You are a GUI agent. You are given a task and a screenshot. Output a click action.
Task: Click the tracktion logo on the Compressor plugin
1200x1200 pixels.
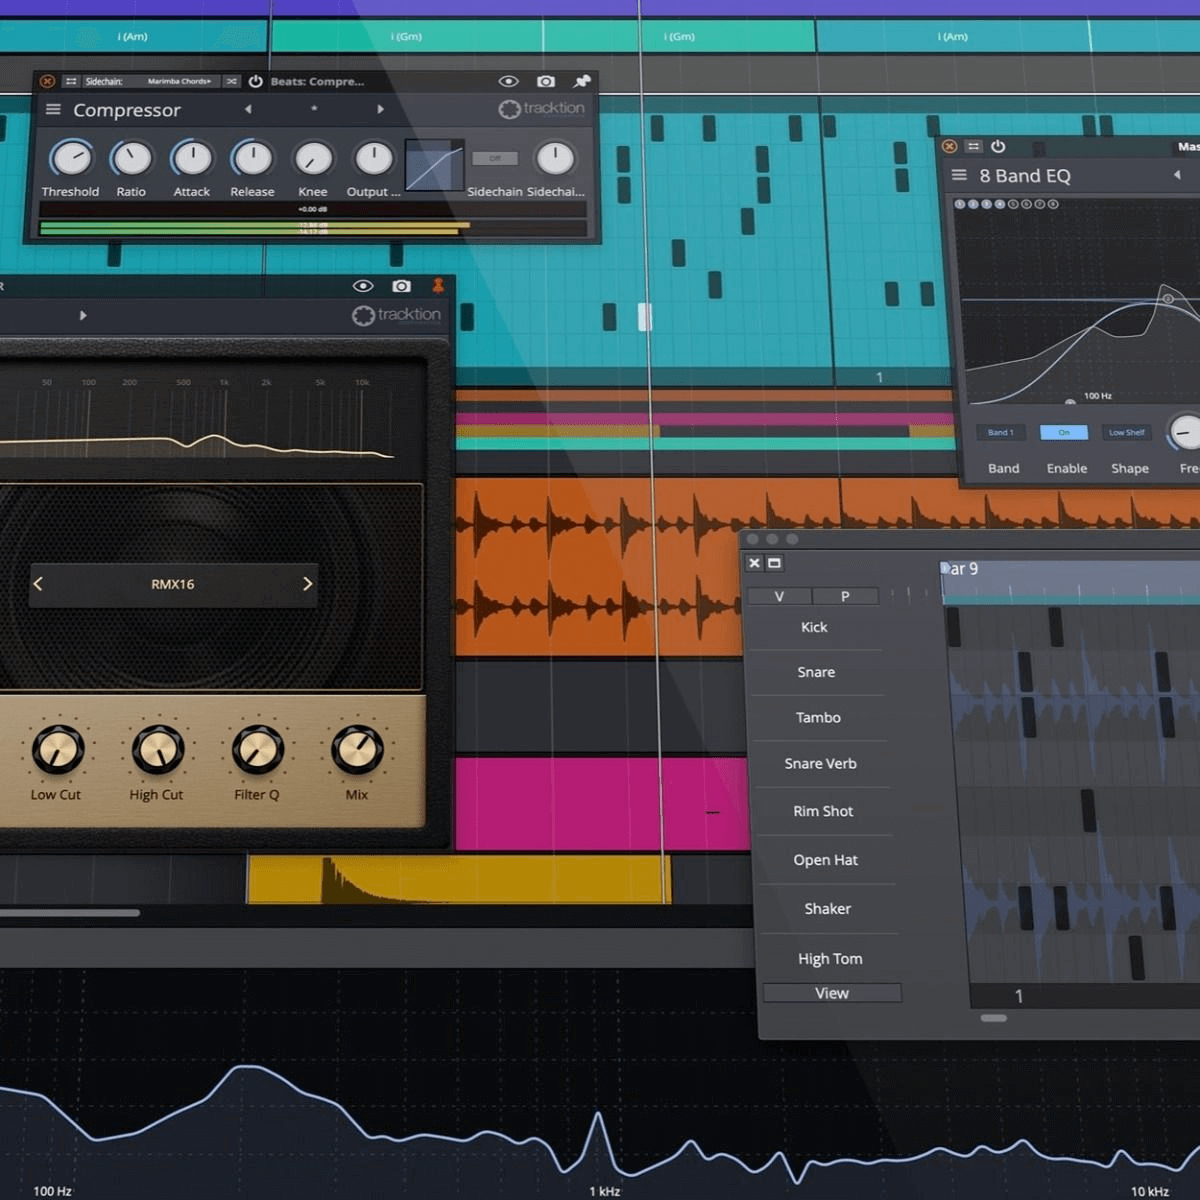click(x=540, y=110)
